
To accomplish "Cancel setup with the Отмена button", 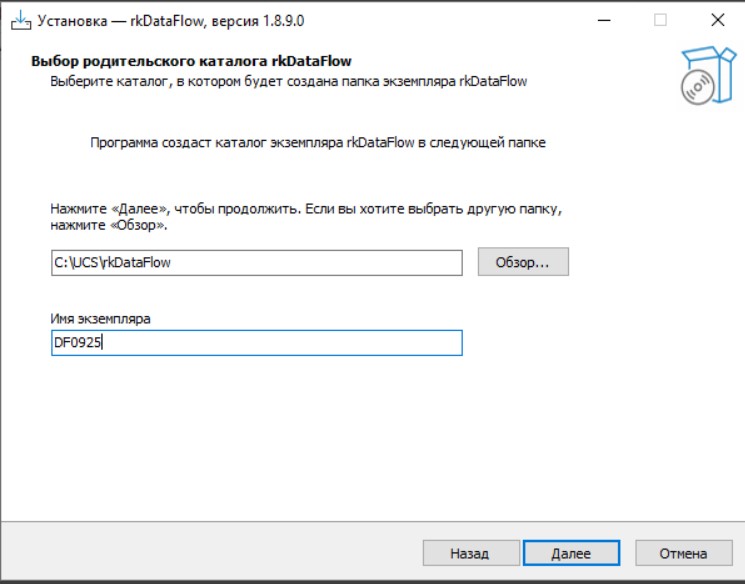I will 683,553.
